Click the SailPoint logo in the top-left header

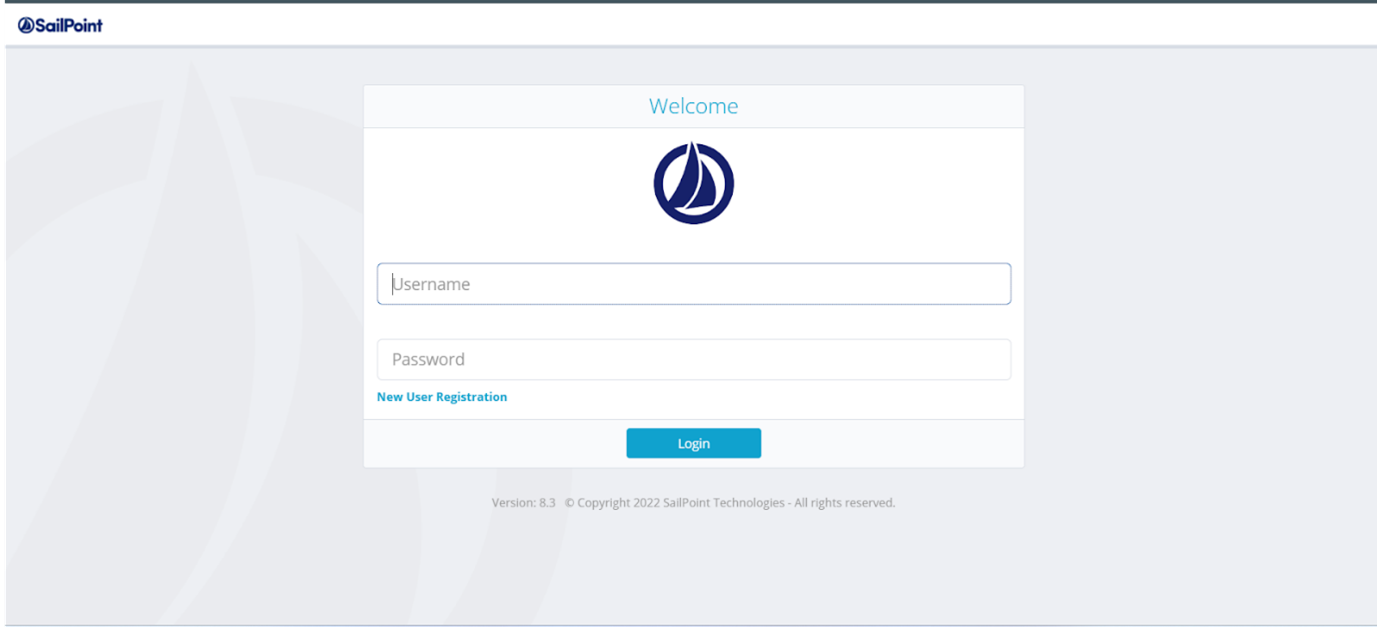point(57,25)
